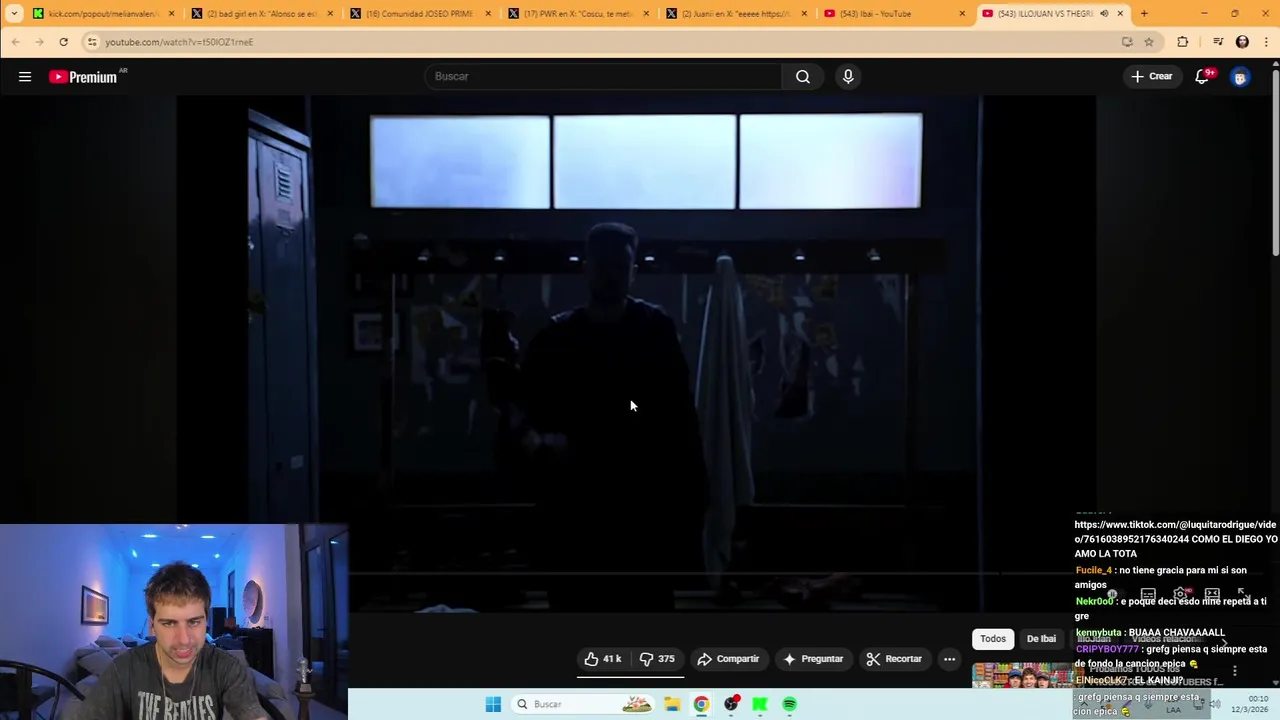Open video player settings gear
This screenshot has width=1280, height=720.
pos(1180,594)
